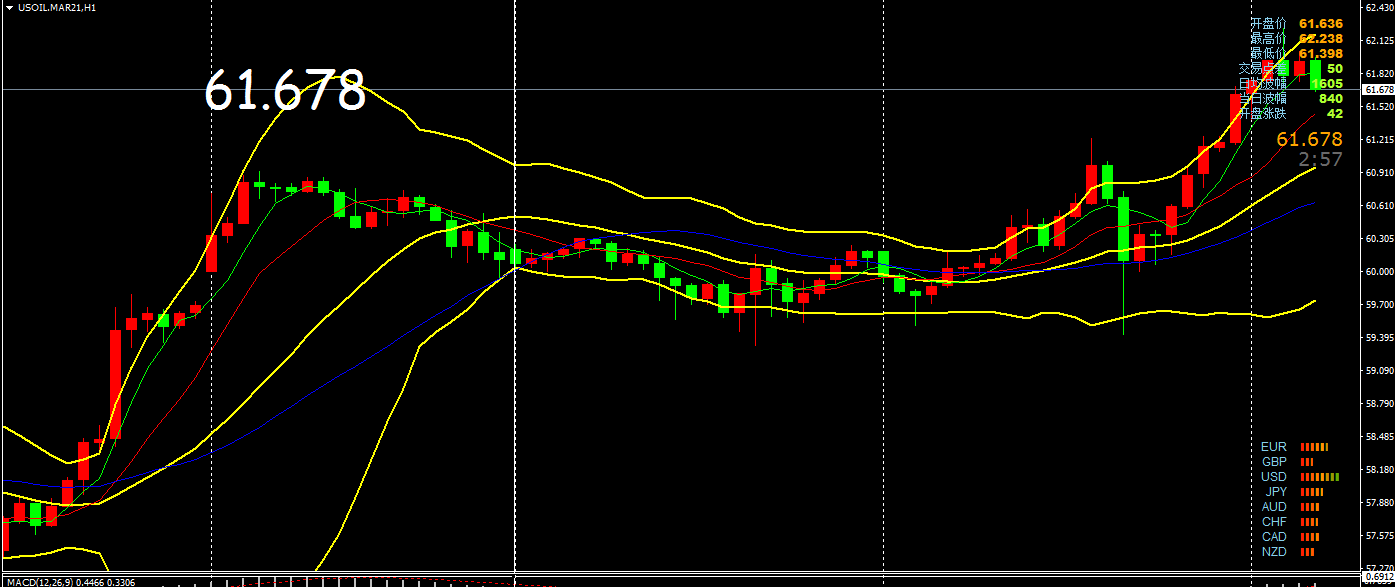Click the 0.6912 value on the MACD scale
1395x587 pixels.
coord(1379,577)
